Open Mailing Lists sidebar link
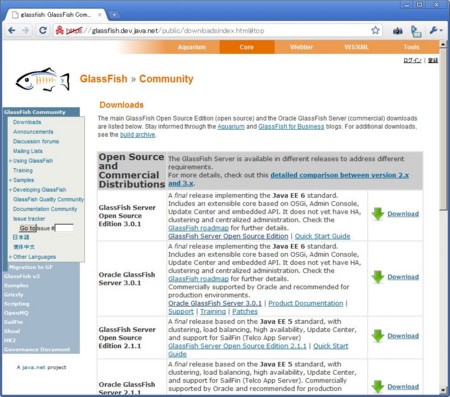The height and width of the screenshot is (397, 450). coord(28,151)
